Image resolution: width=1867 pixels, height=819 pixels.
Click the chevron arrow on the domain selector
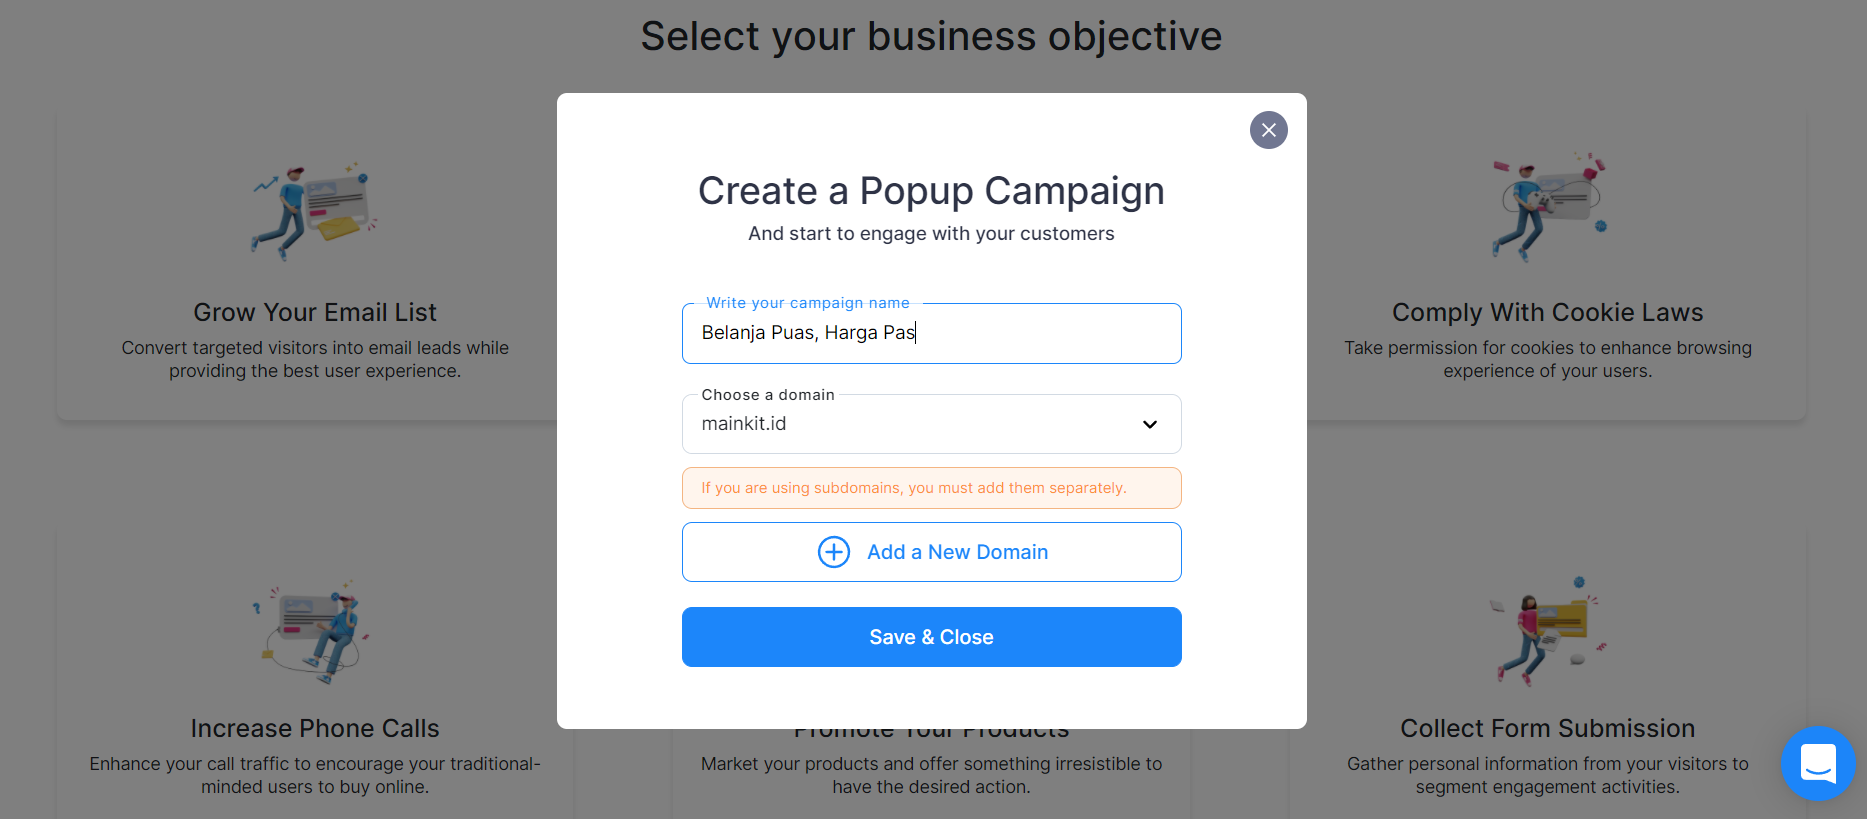pyautogui.click(x=1149, y=424)
